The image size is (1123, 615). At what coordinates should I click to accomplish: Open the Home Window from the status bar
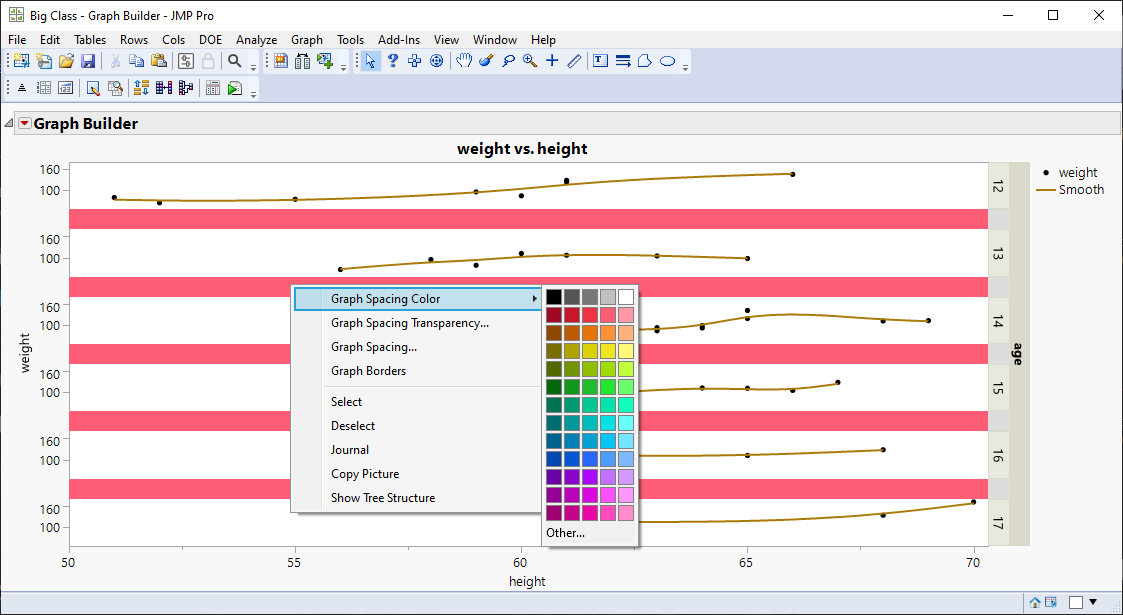[1035, 601]
